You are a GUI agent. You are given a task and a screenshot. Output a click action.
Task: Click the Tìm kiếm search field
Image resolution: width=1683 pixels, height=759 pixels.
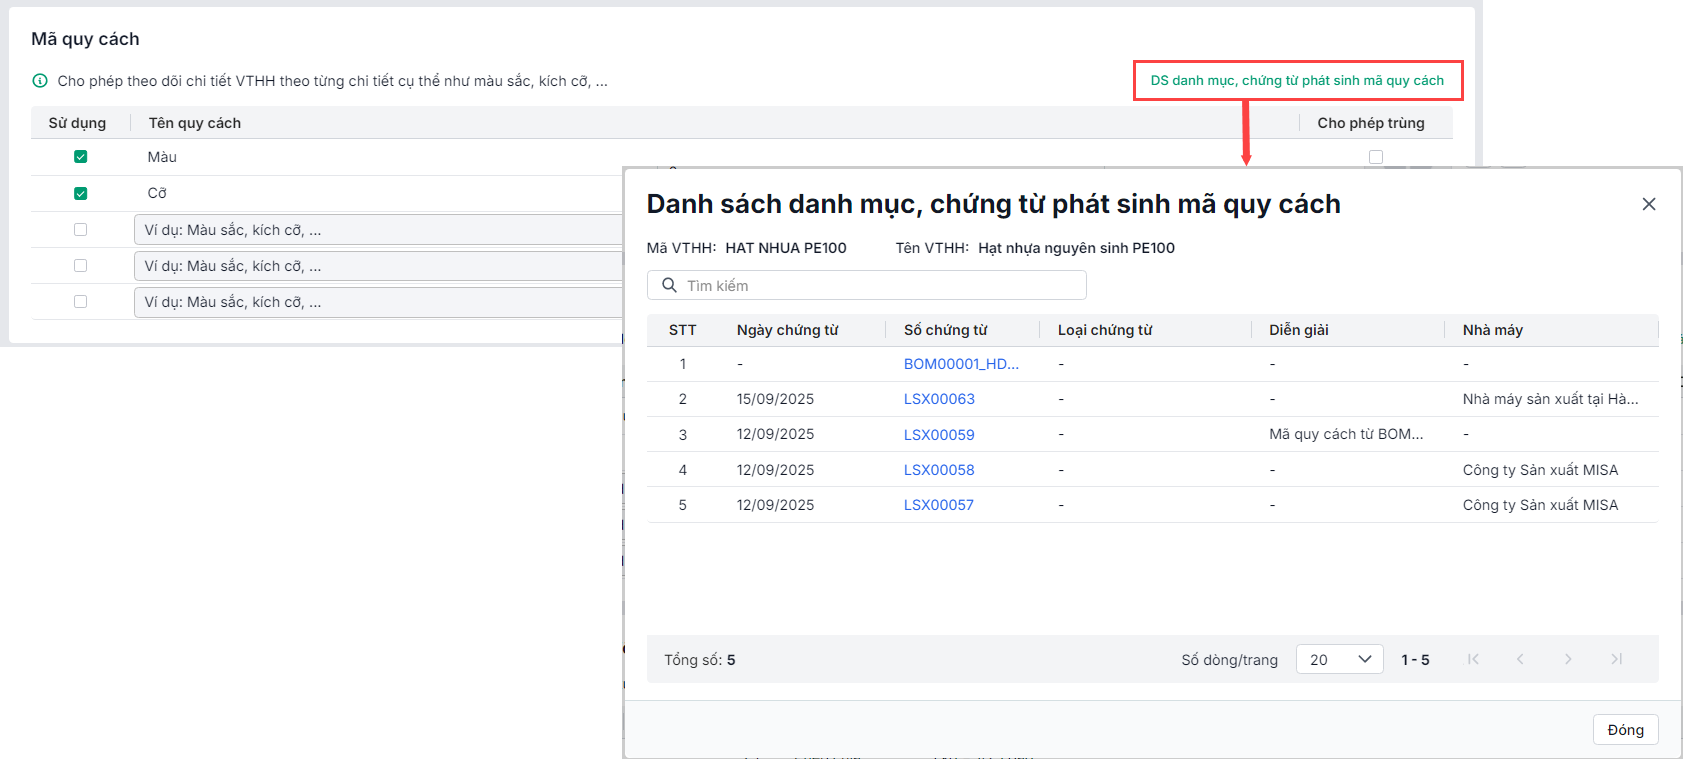[x=880, y=285]
